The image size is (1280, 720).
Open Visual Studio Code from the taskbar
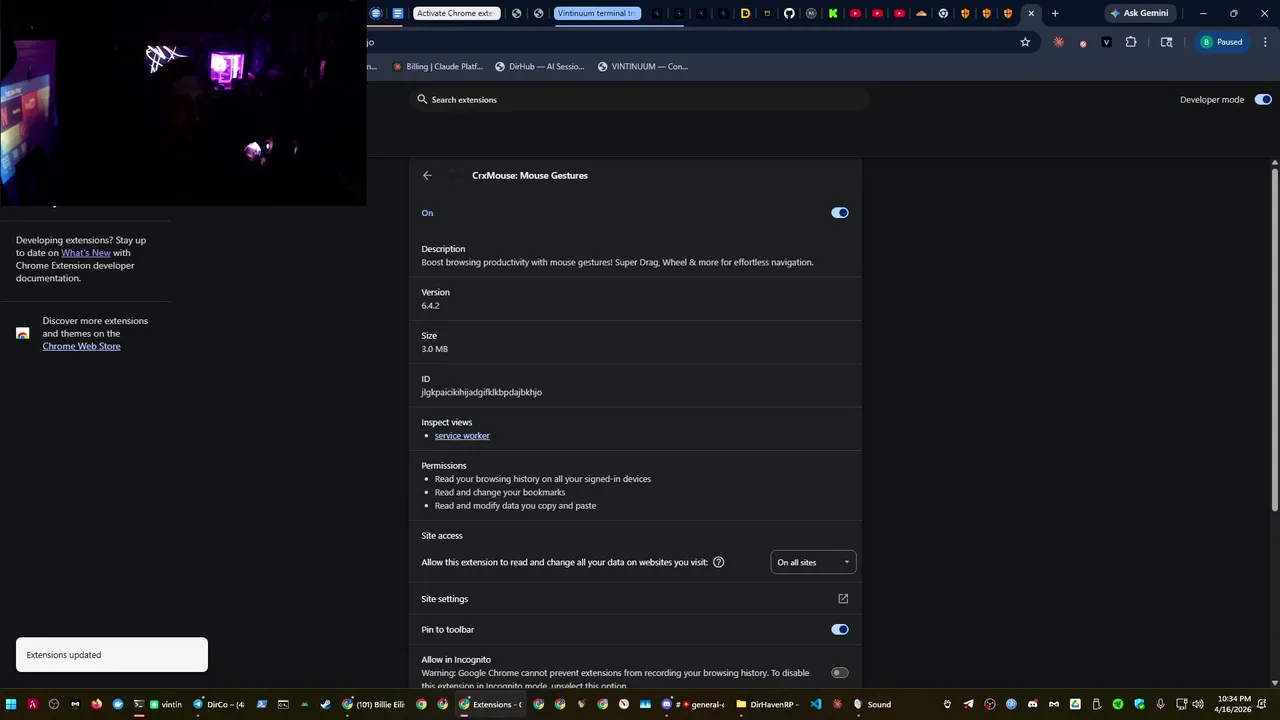[x=816, y=704]
